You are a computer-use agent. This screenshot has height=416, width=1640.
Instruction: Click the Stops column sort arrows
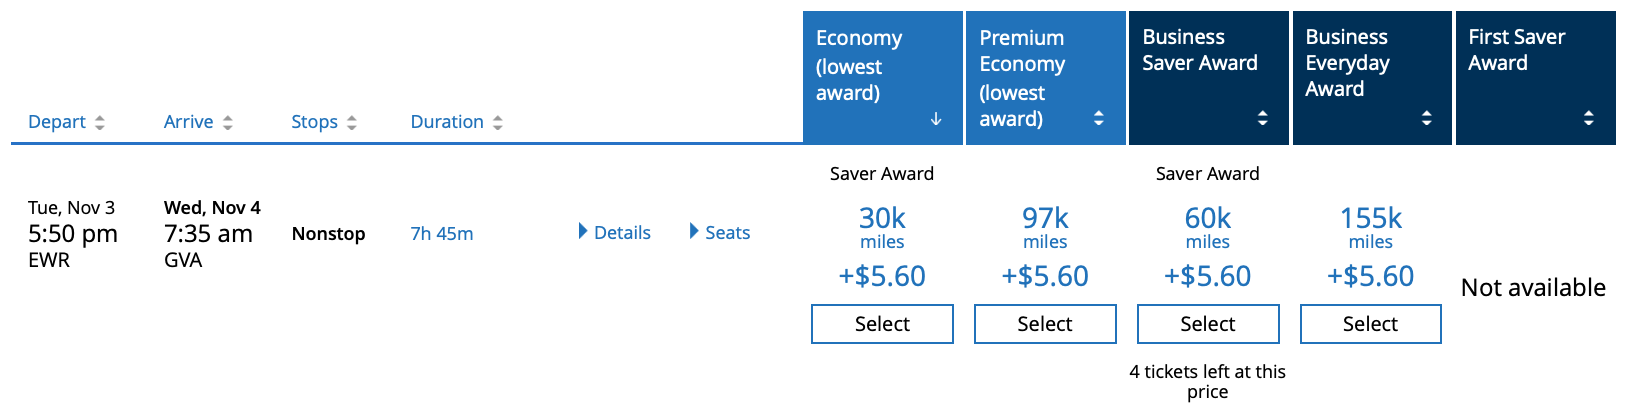point(351,122)
